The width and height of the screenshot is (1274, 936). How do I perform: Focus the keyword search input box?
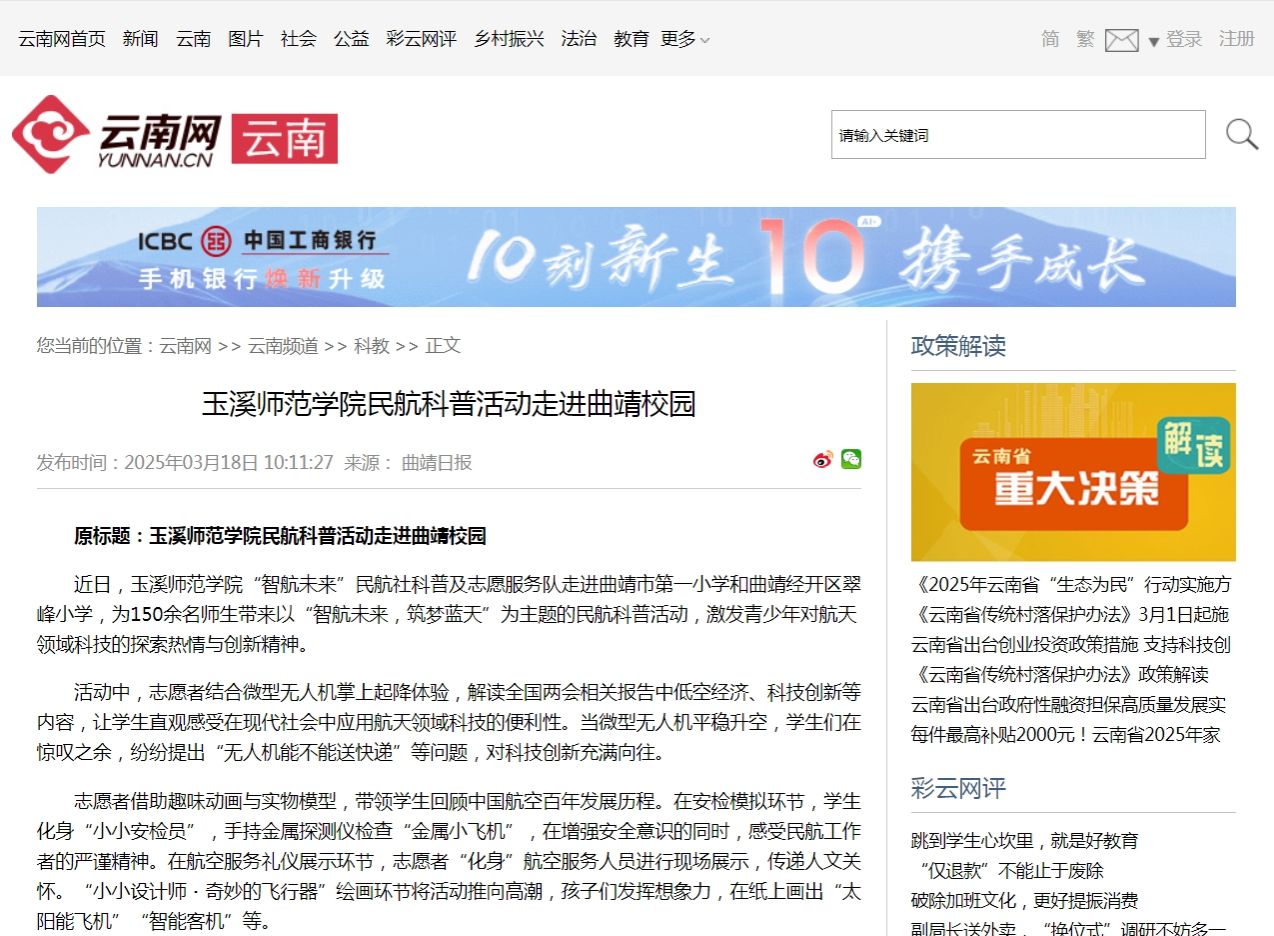(x=1017, y=135)
